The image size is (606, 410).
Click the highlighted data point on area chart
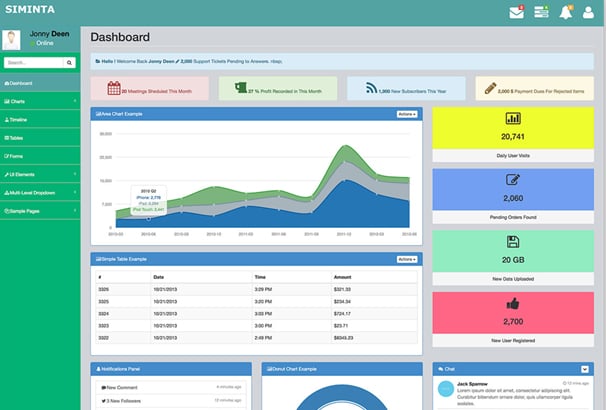148,219
